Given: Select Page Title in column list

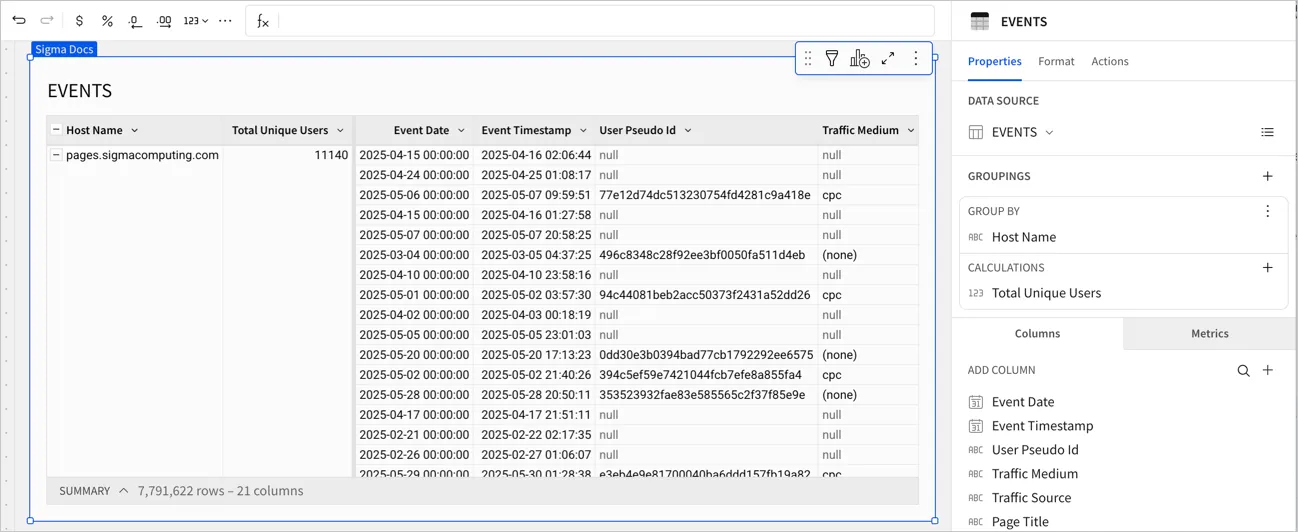Looking at the screenshot, I should [1020, 522].
